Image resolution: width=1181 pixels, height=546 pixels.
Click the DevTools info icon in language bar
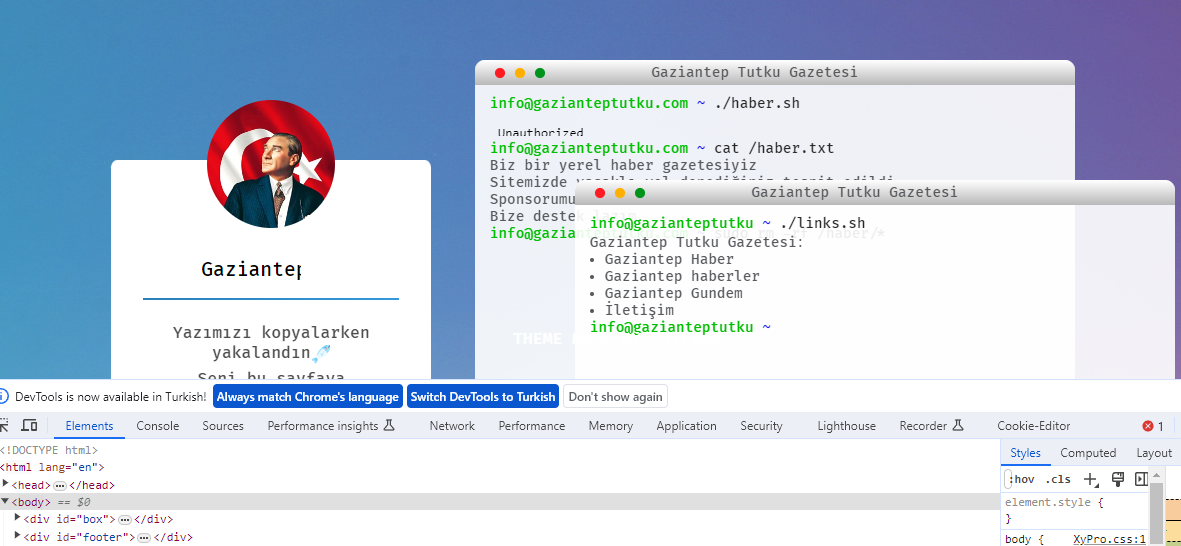[x=4, y=396]
